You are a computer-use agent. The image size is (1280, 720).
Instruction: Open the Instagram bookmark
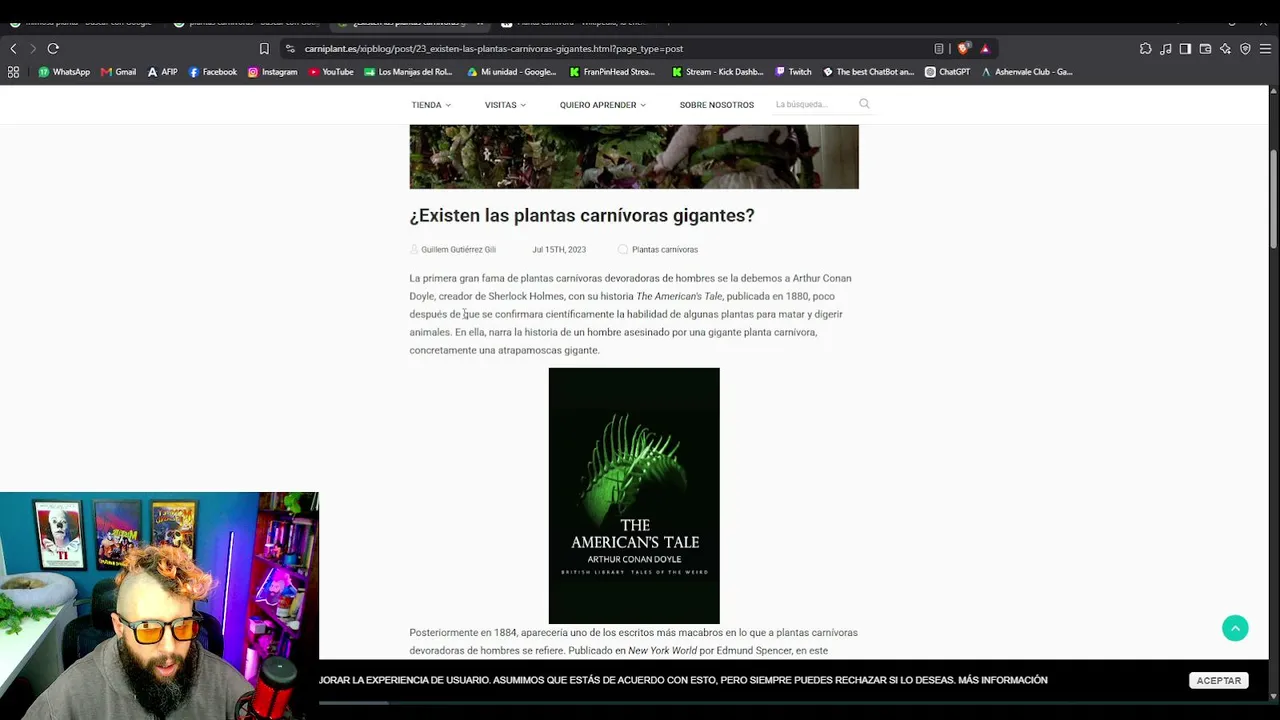click(x=273, y=72)
